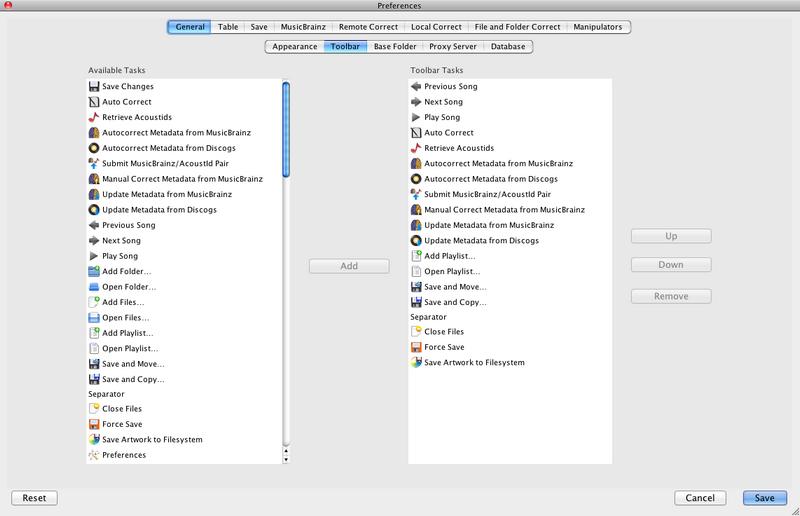Open the Appearance sub-tab
This screenshot has height=516, width=800.
(x=294, y=46)
